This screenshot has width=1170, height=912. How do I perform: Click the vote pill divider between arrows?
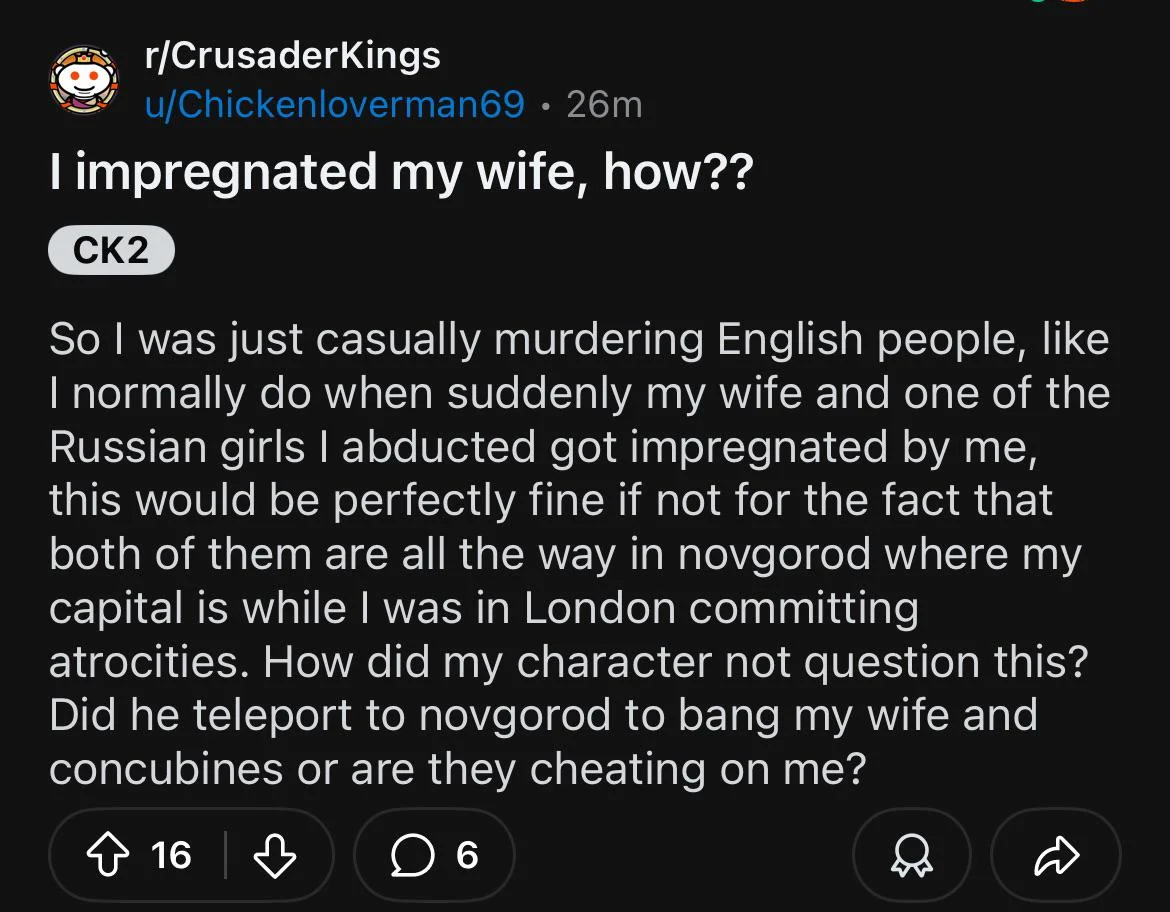[x=225, y=855]
